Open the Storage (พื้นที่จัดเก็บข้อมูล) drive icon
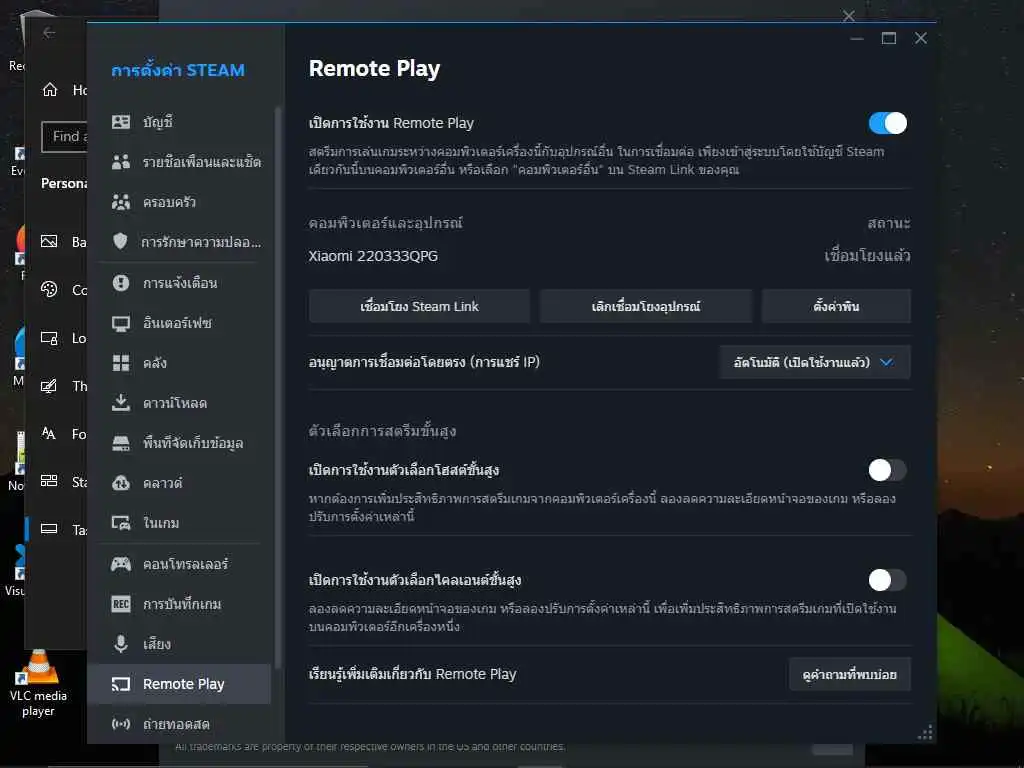1024x768 pixels. [121, 443]
